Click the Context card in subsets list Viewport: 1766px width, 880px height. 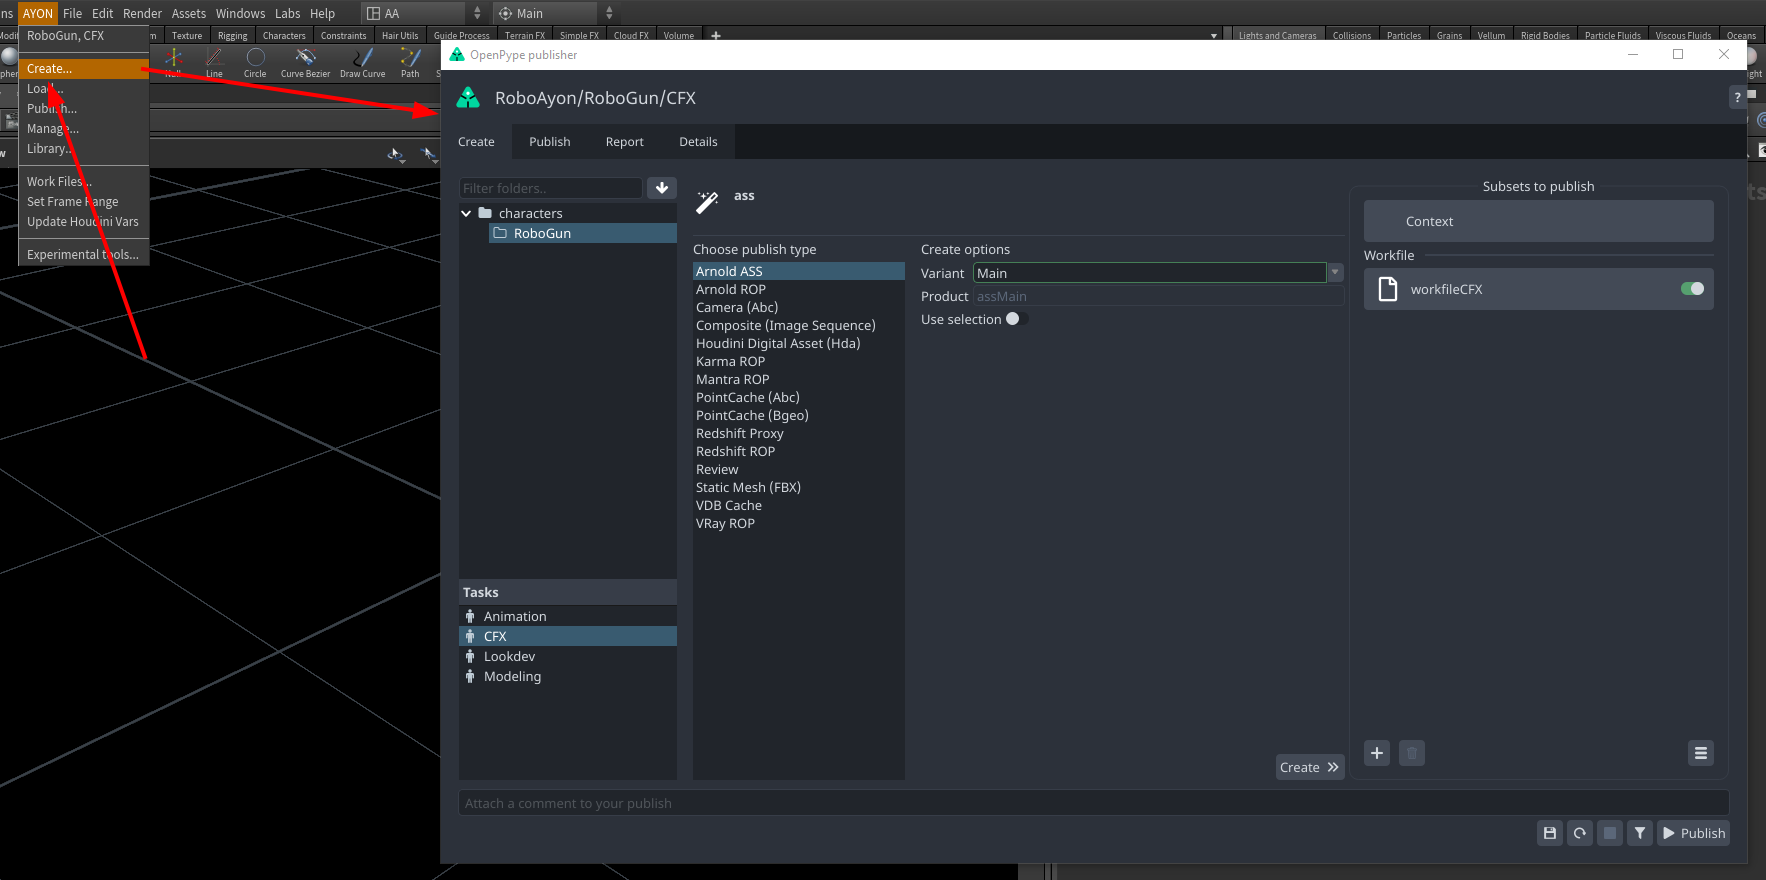(1538, 221)
